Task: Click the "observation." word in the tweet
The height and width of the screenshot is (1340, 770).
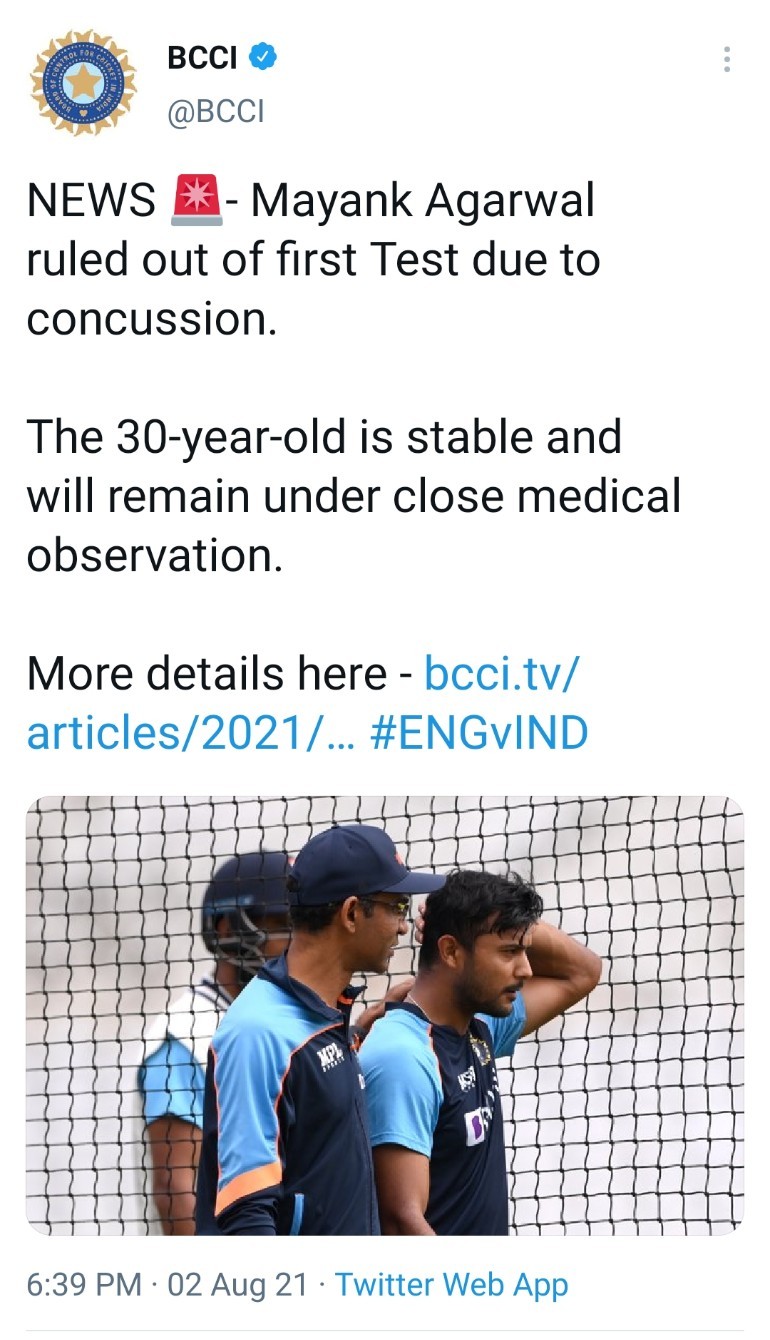Action: click(x=155, y=556)
